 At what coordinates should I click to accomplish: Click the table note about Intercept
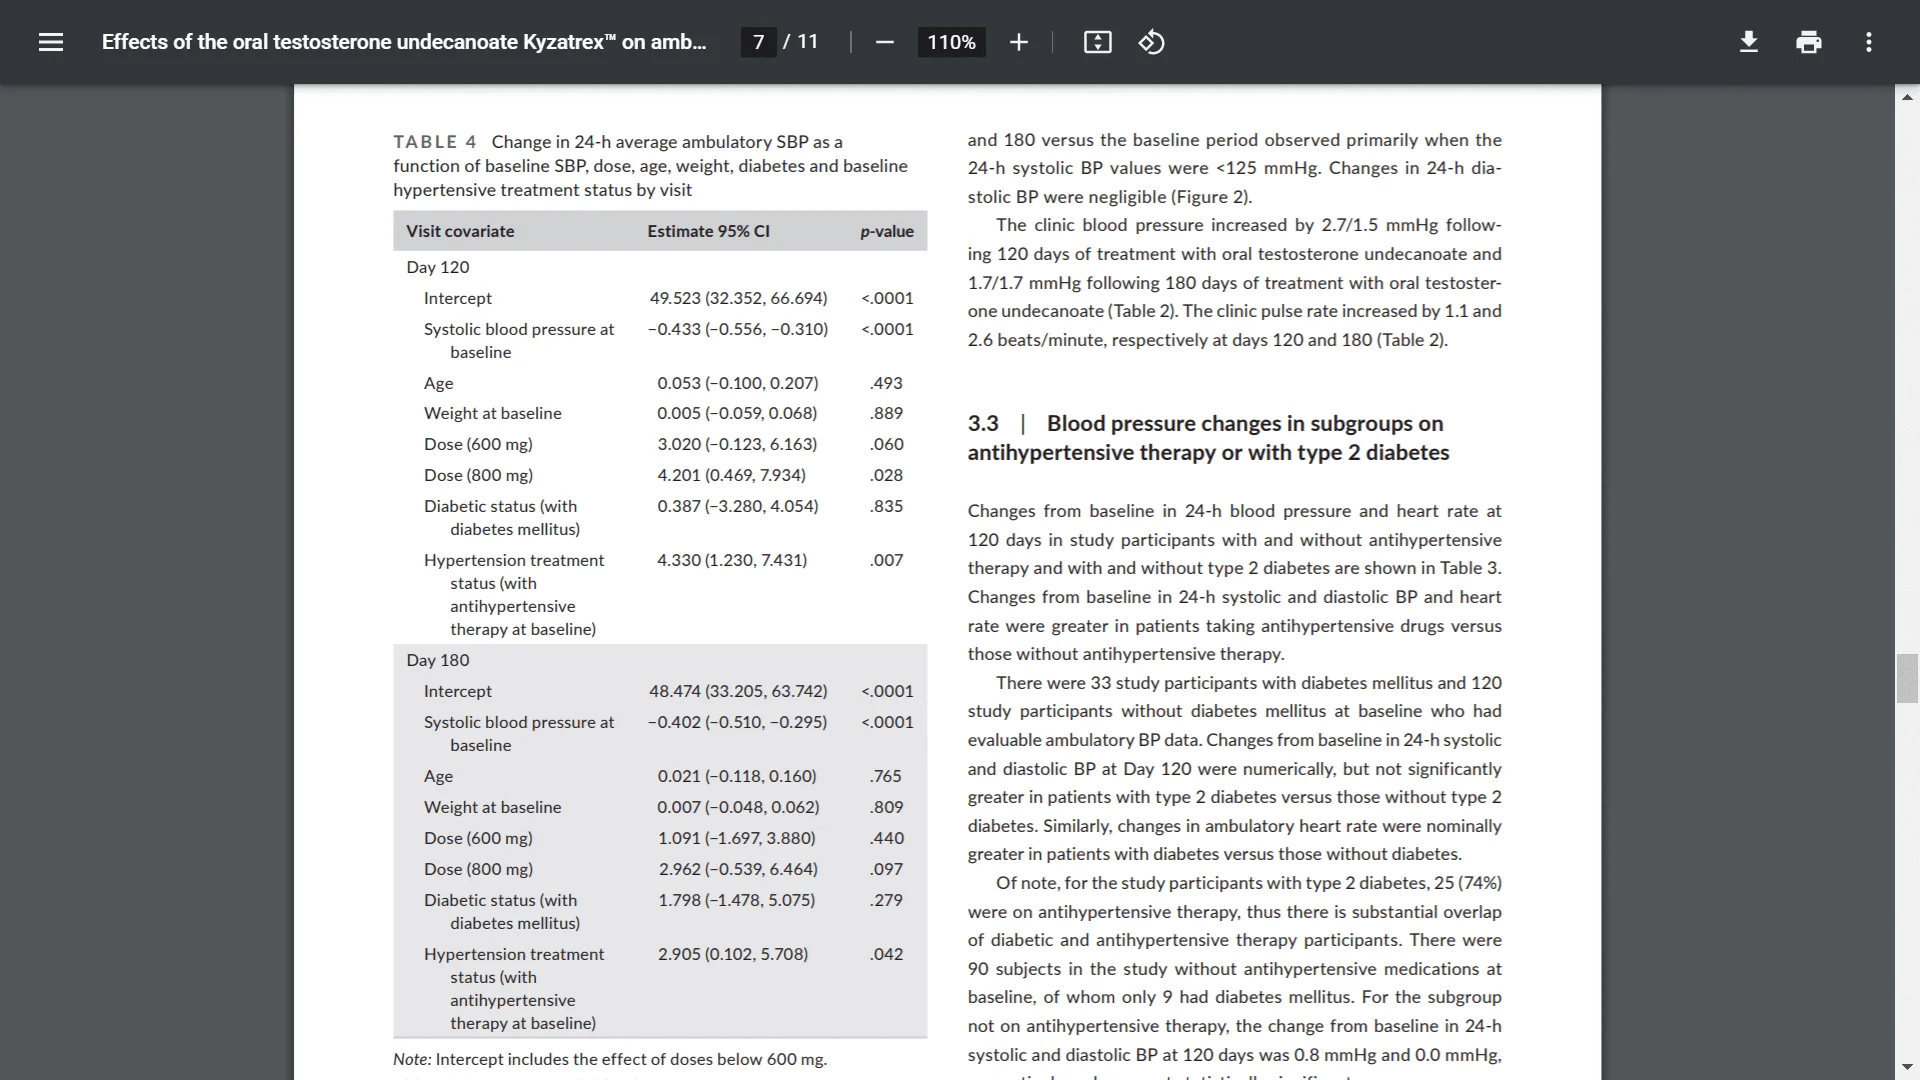[x=610, y=1059]
